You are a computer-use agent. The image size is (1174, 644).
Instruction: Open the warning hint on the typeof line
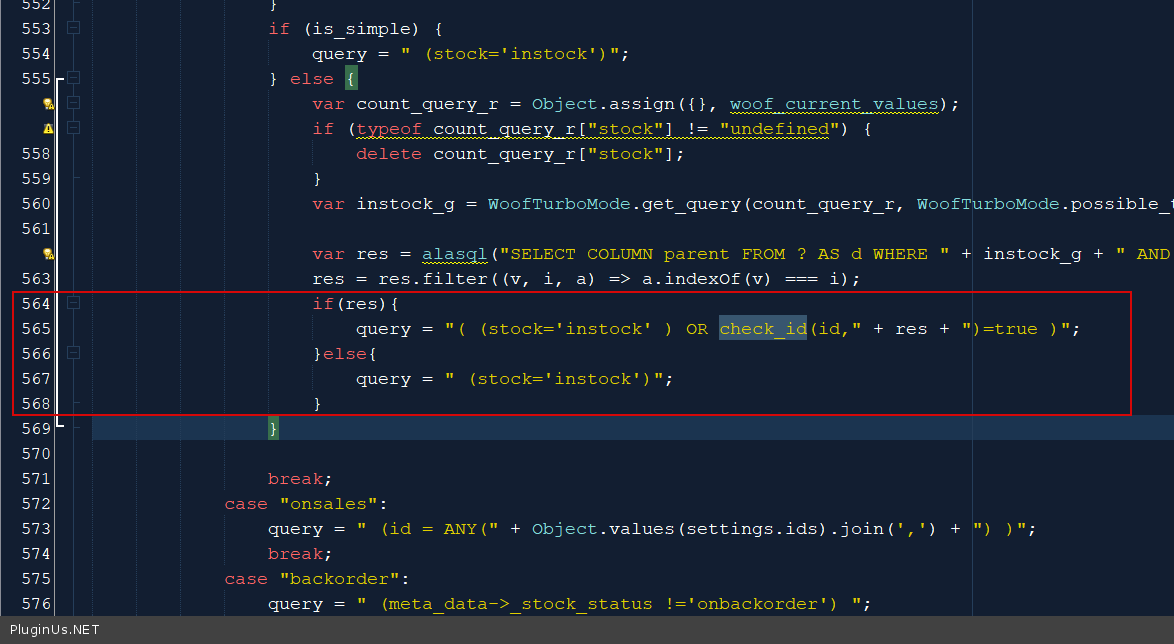coord(48,129)
